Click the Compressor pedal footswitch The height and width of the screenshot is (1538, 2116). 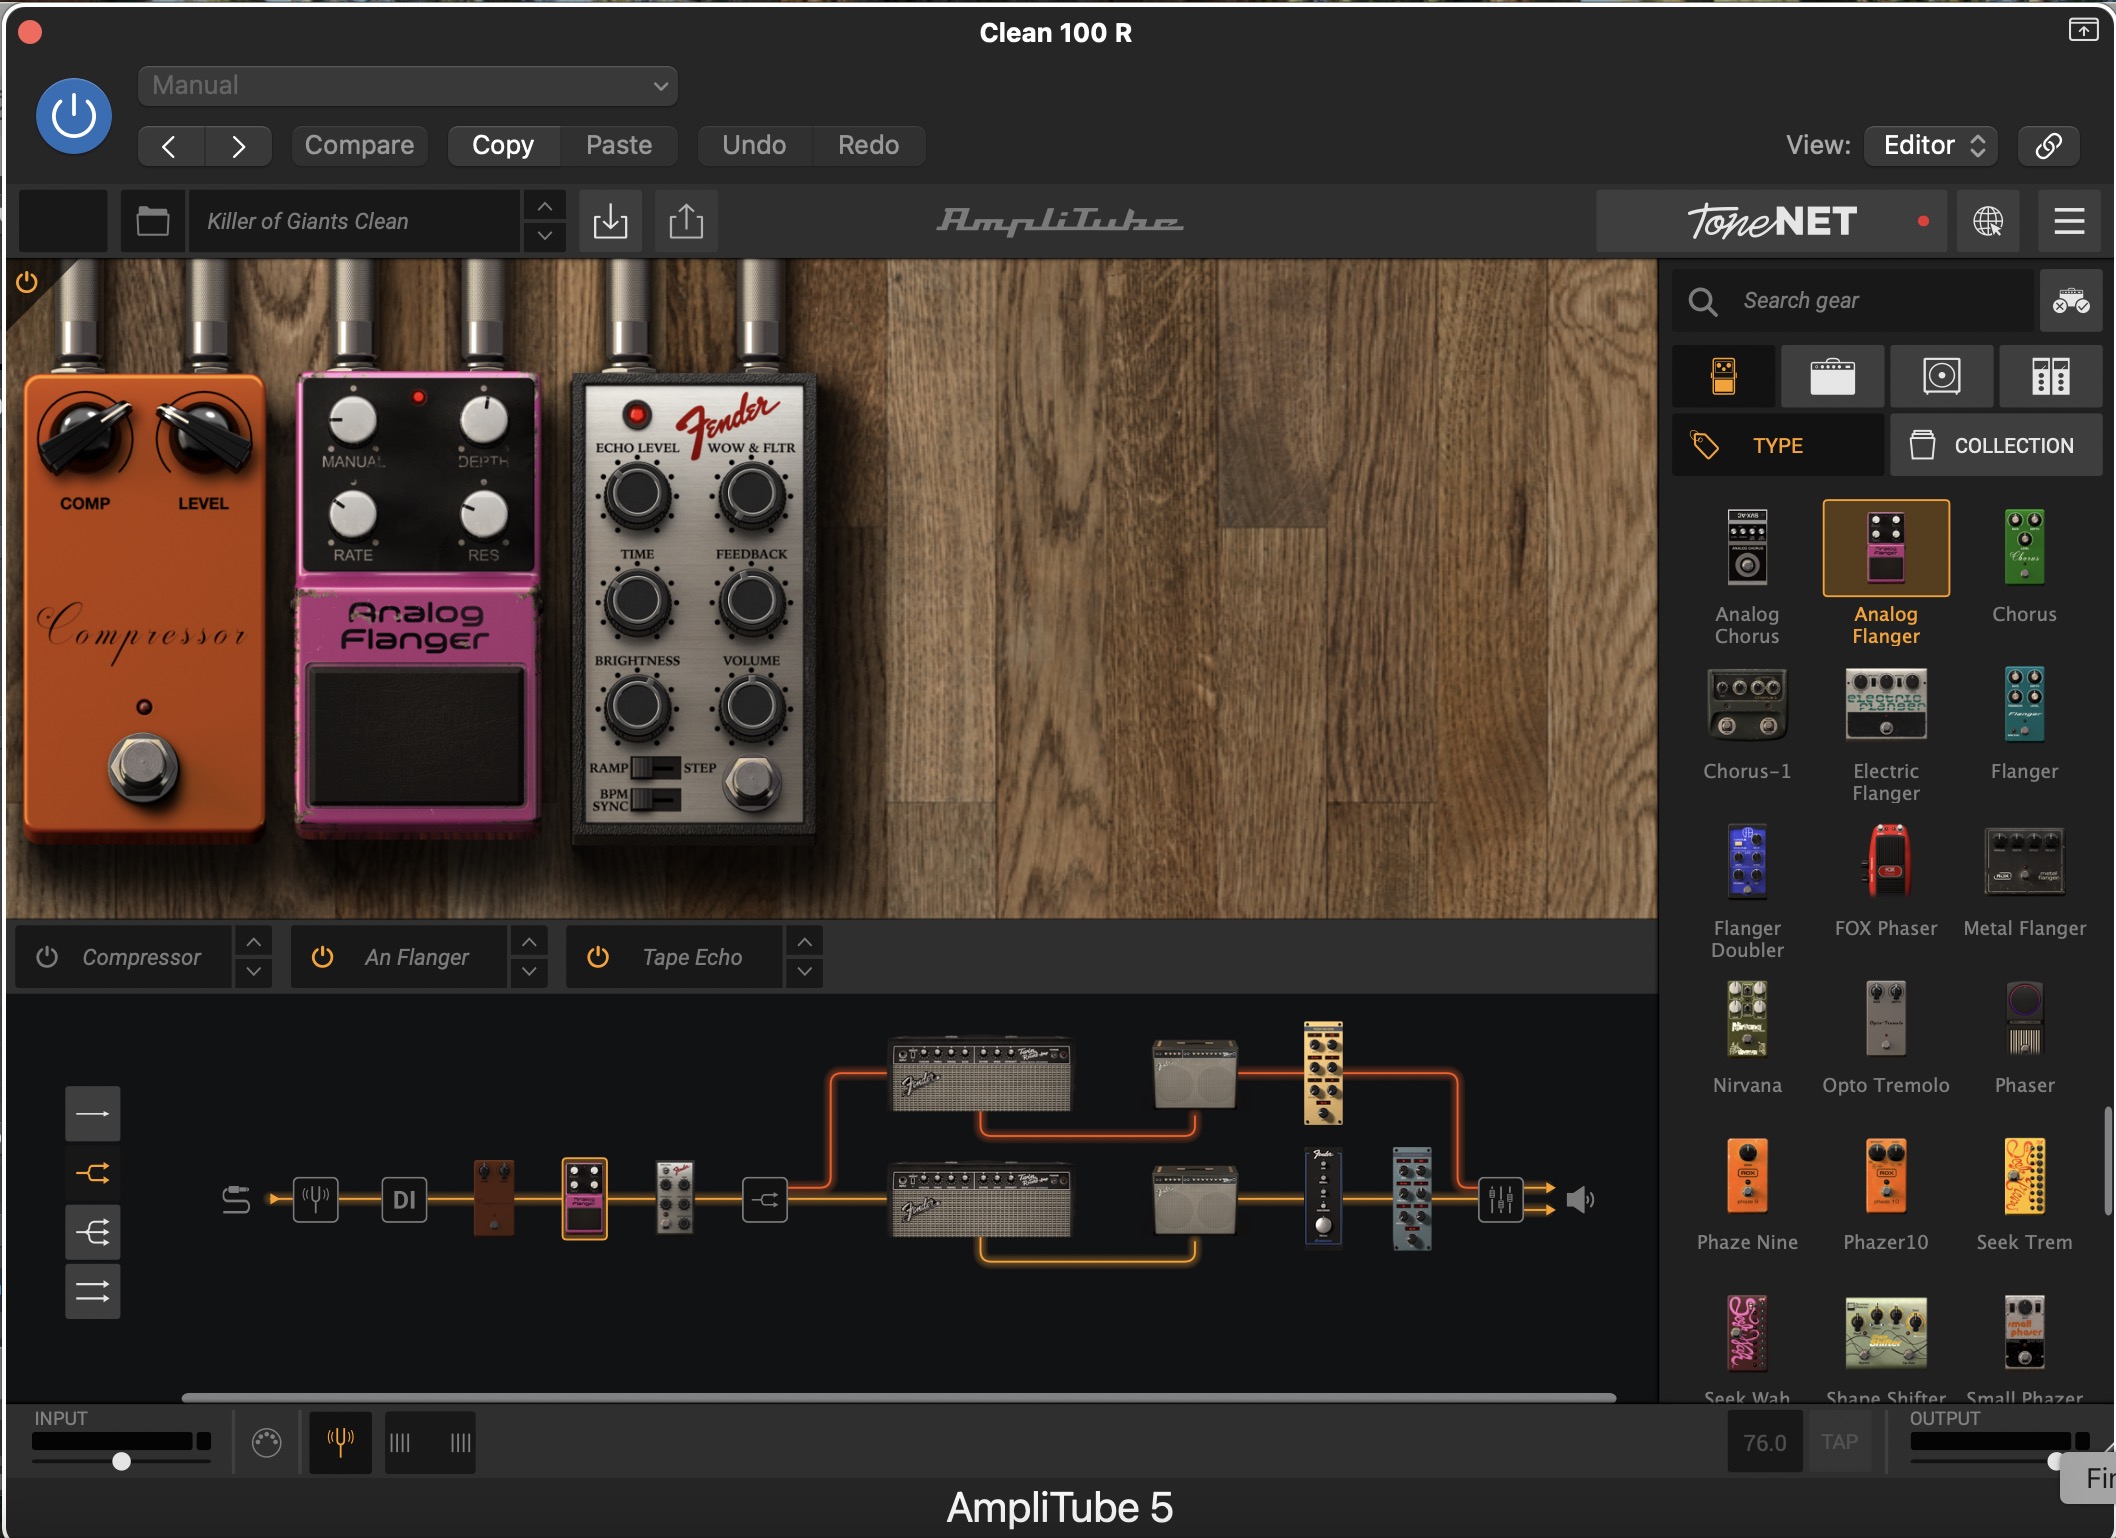tap(143, 767)
